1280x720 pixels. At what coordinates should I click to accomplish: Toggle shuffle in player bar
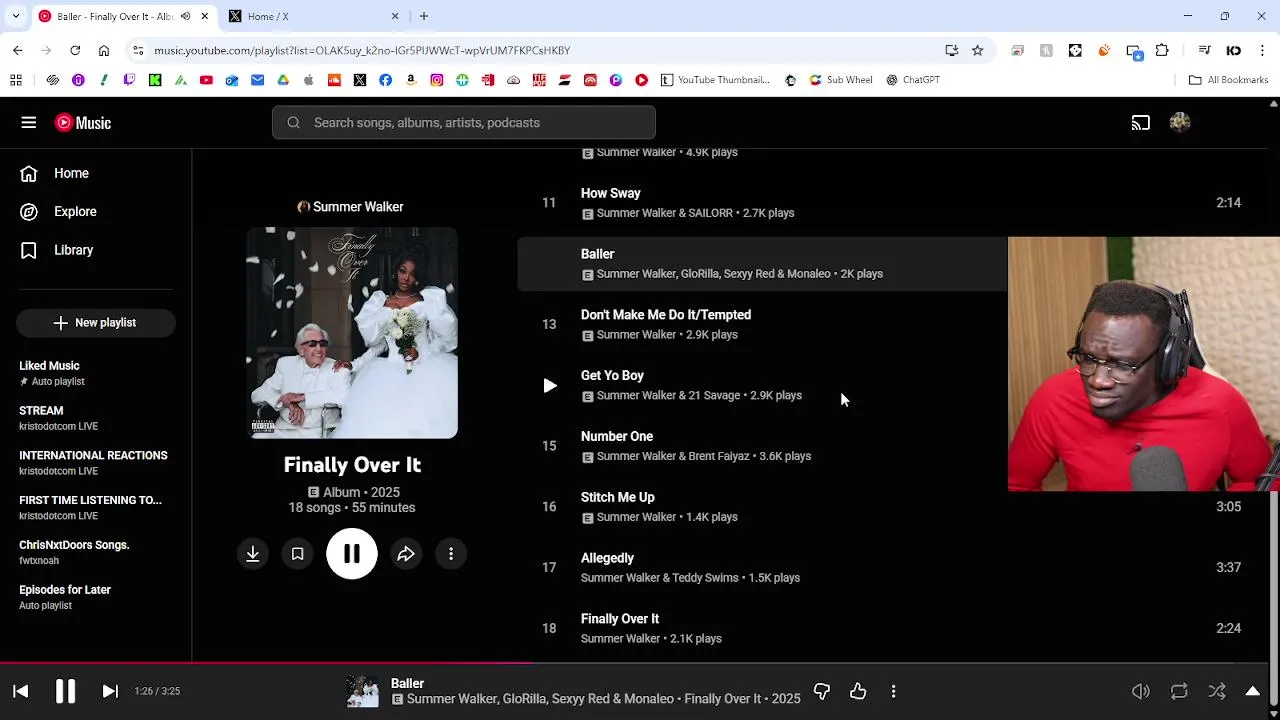tap(1217, 691)
